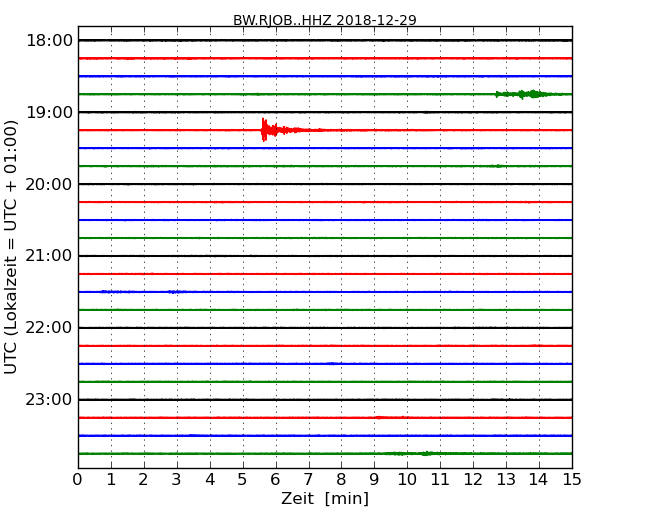Image resolution: width=650 pixels, height=520 pixels.
Task: Select the 20:00 y-axis tick label
Action: point(49,184)
